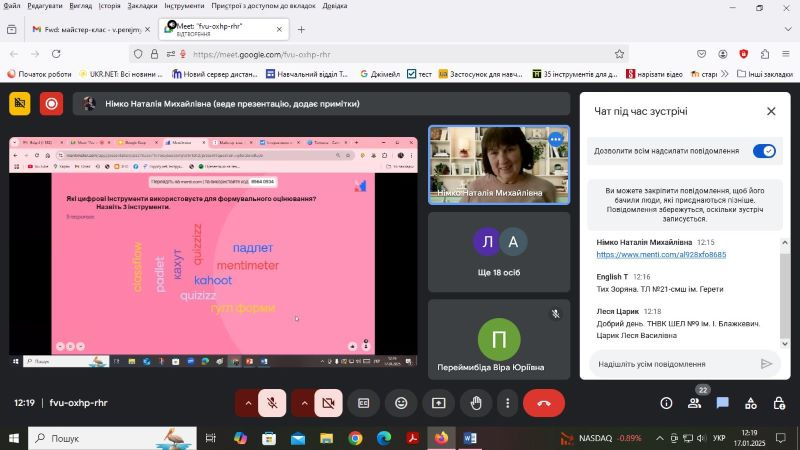
Task: Reload the page
Action: (x=56, y=54)
